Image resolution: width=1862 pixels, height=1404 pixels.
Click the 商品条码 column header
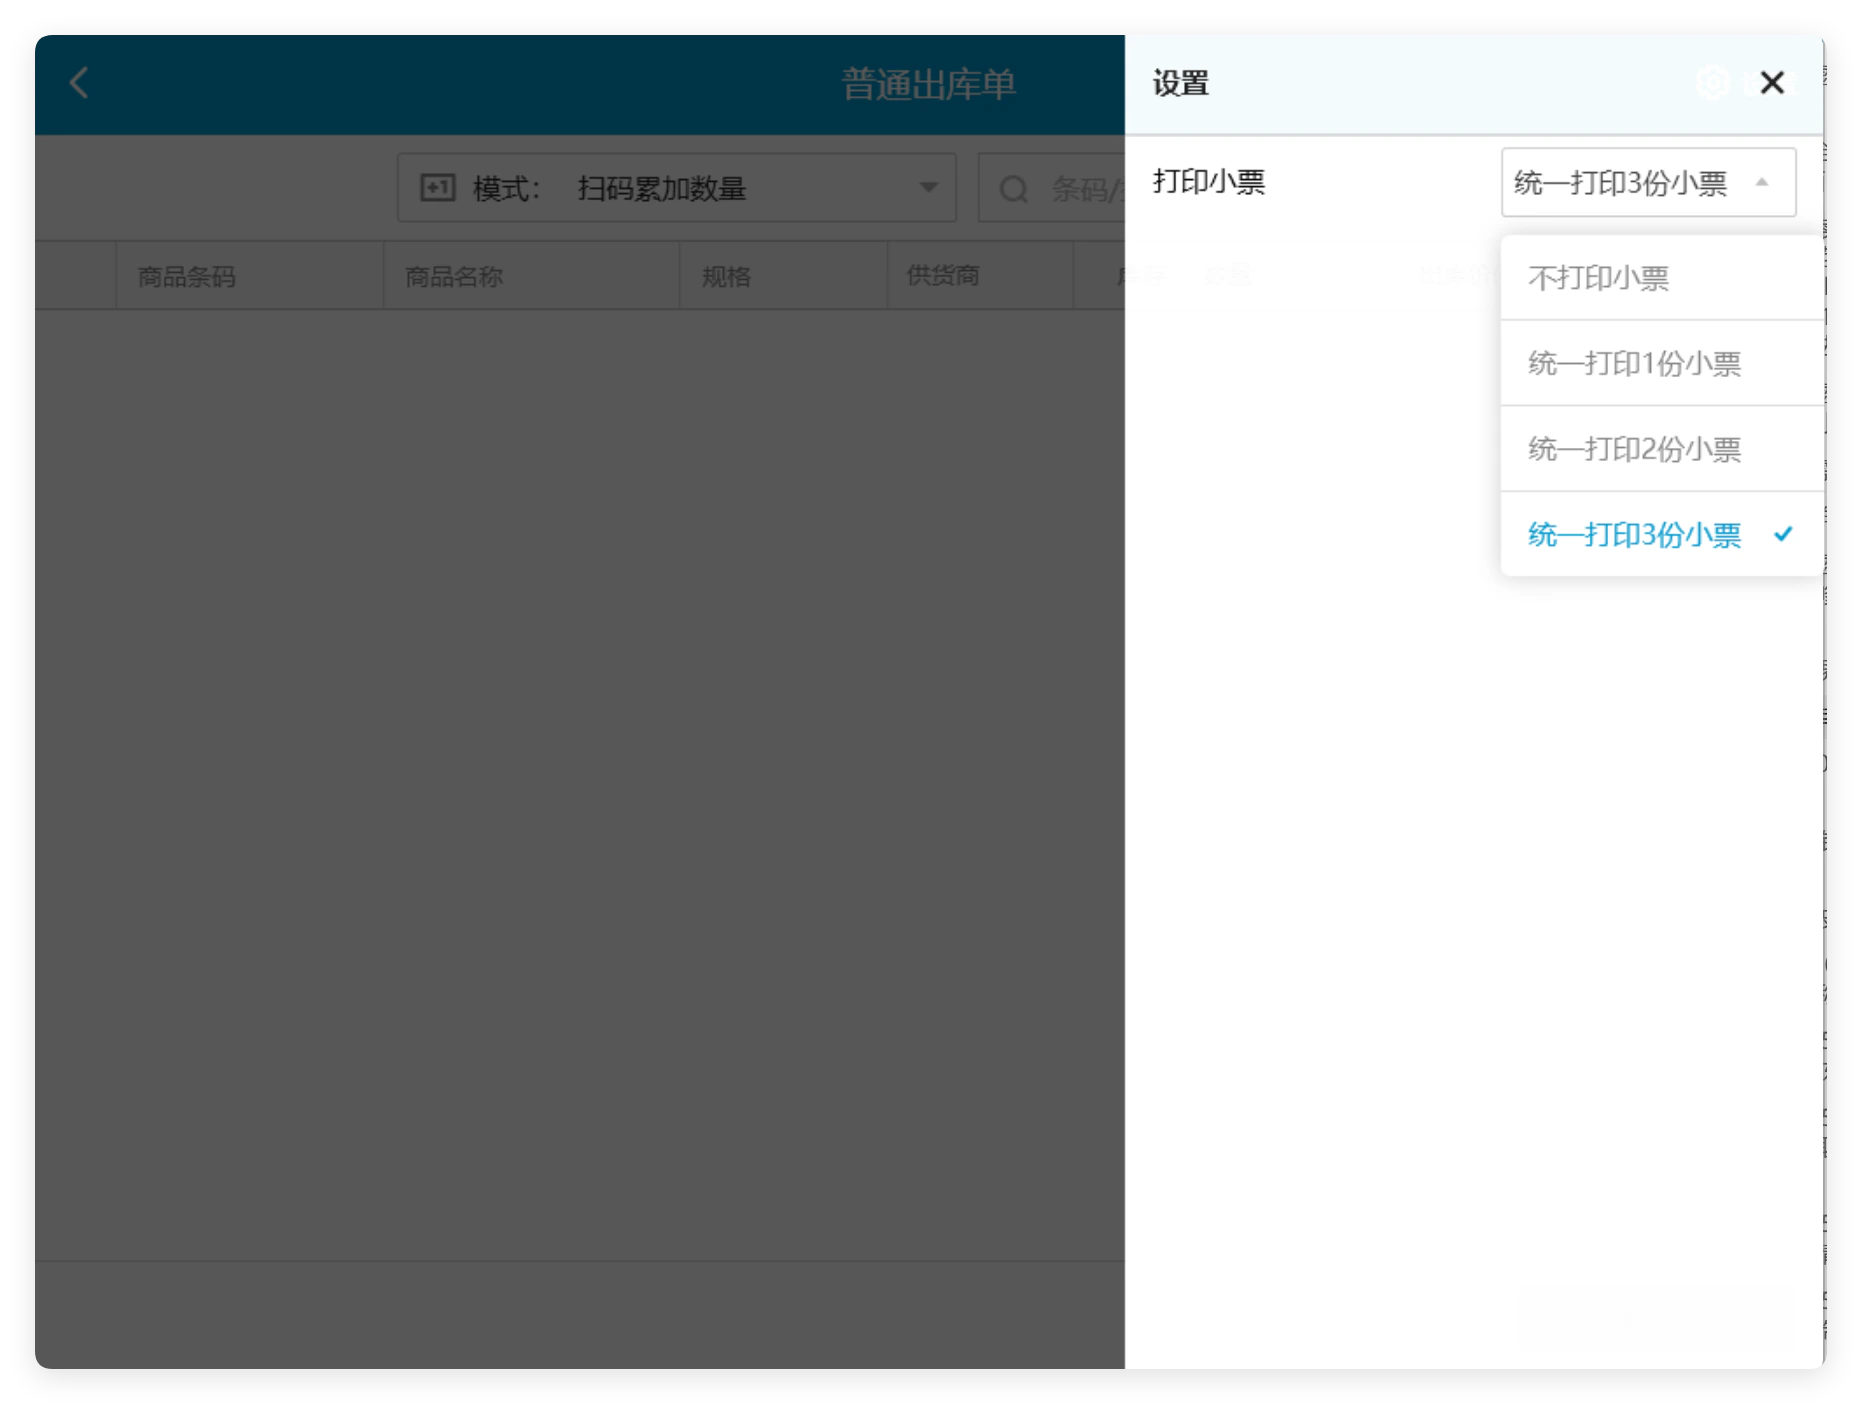point(187,277)
